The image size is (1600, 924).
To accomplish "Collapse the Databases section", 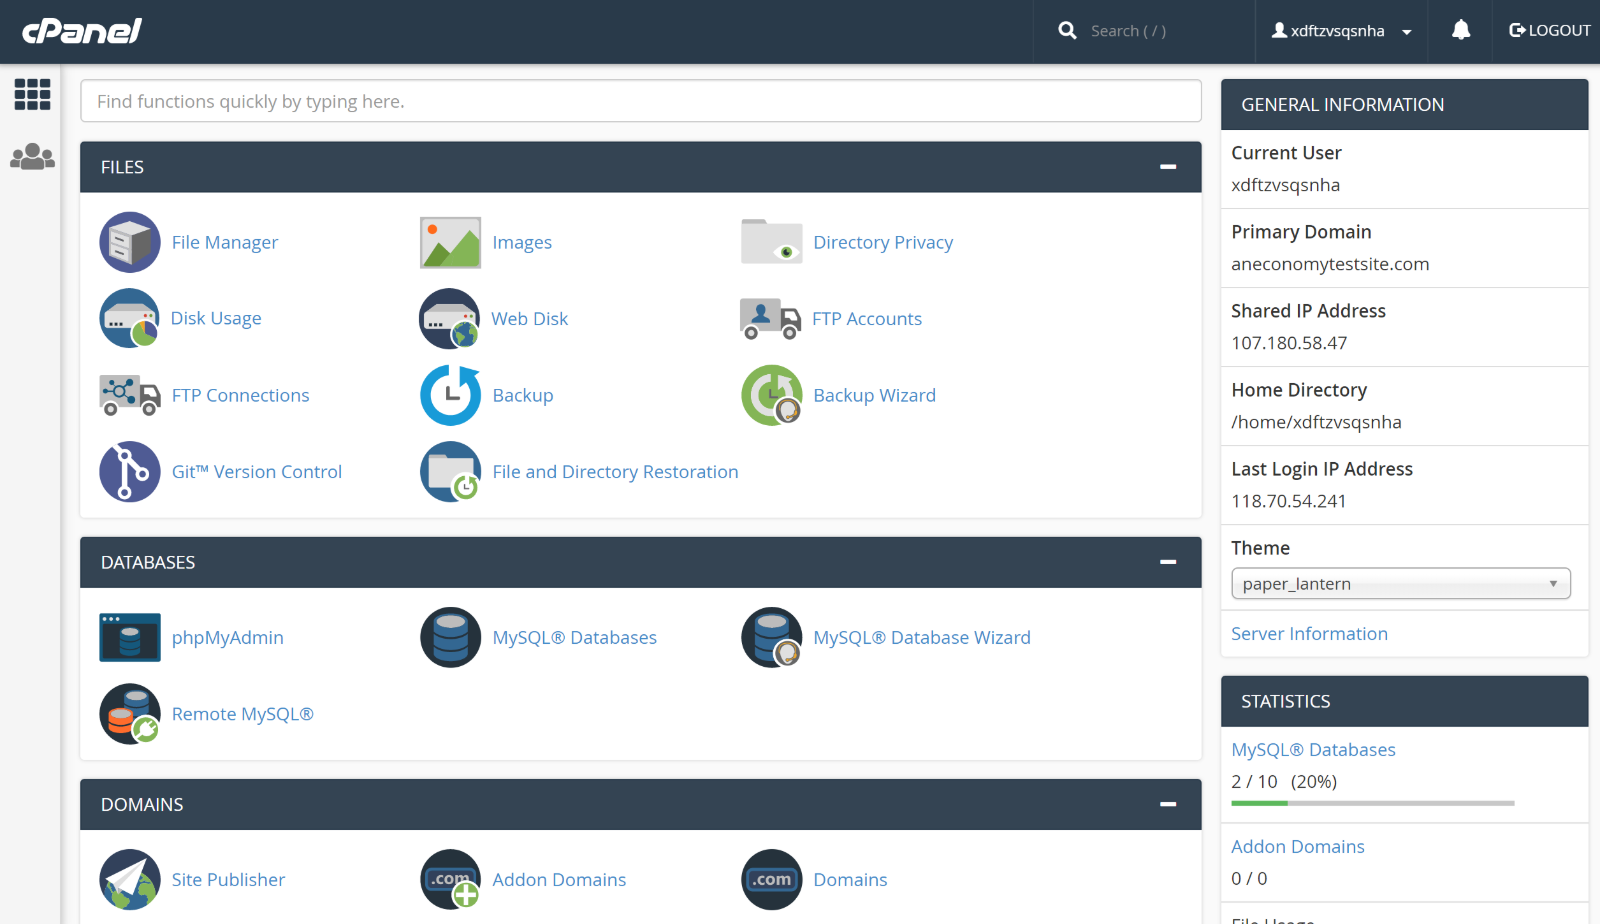I will point(1168,562).
